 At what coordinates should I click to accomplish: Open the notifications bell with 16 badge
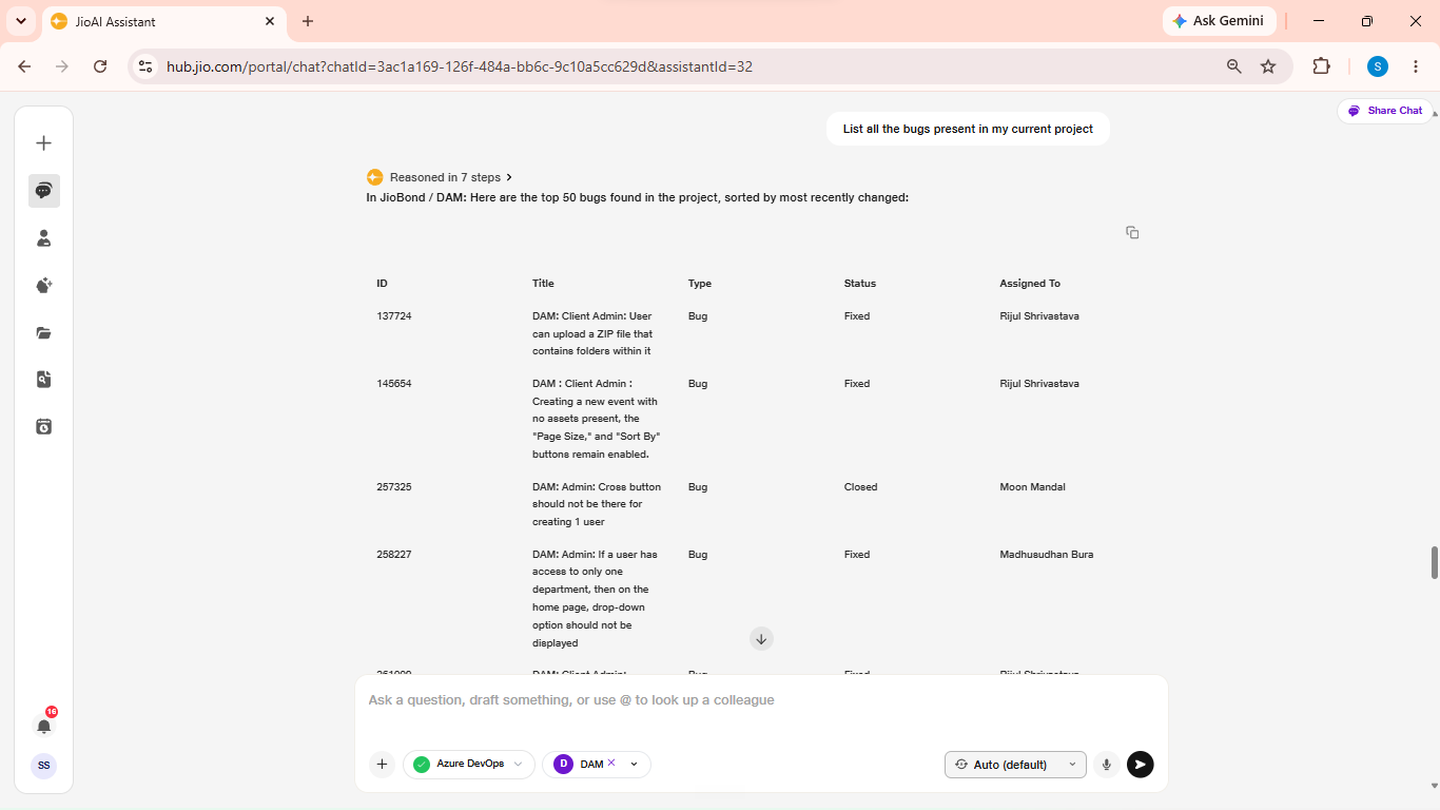point(44,724)
